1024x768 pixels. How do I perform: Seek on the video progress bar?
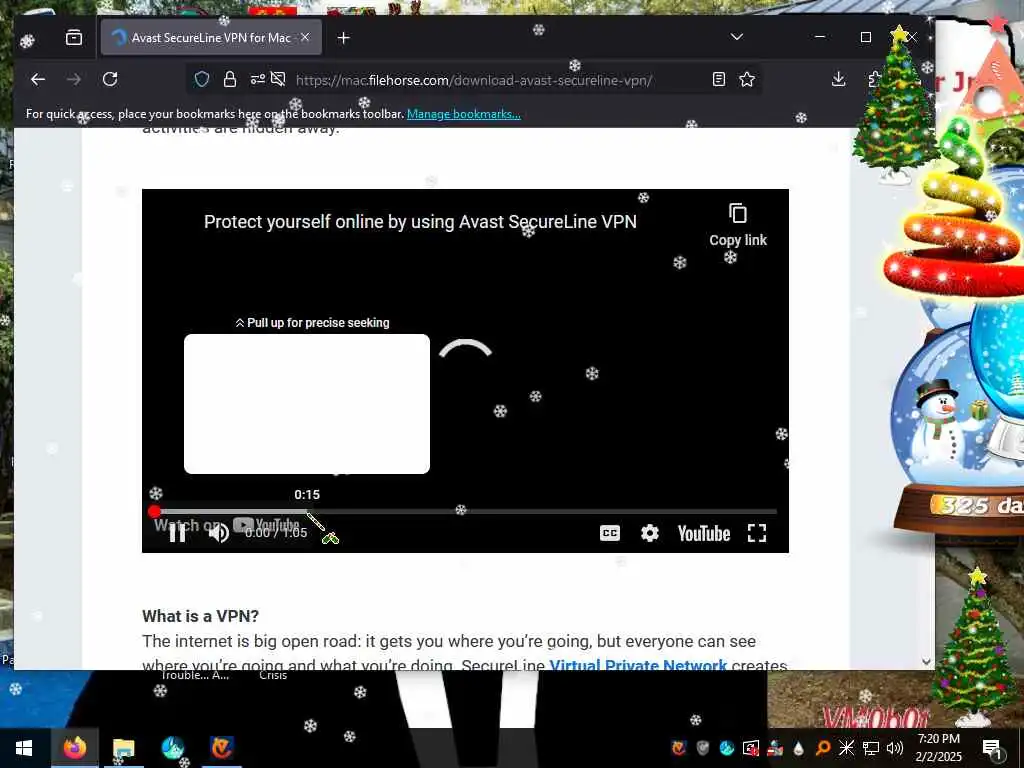click(465, 511)
